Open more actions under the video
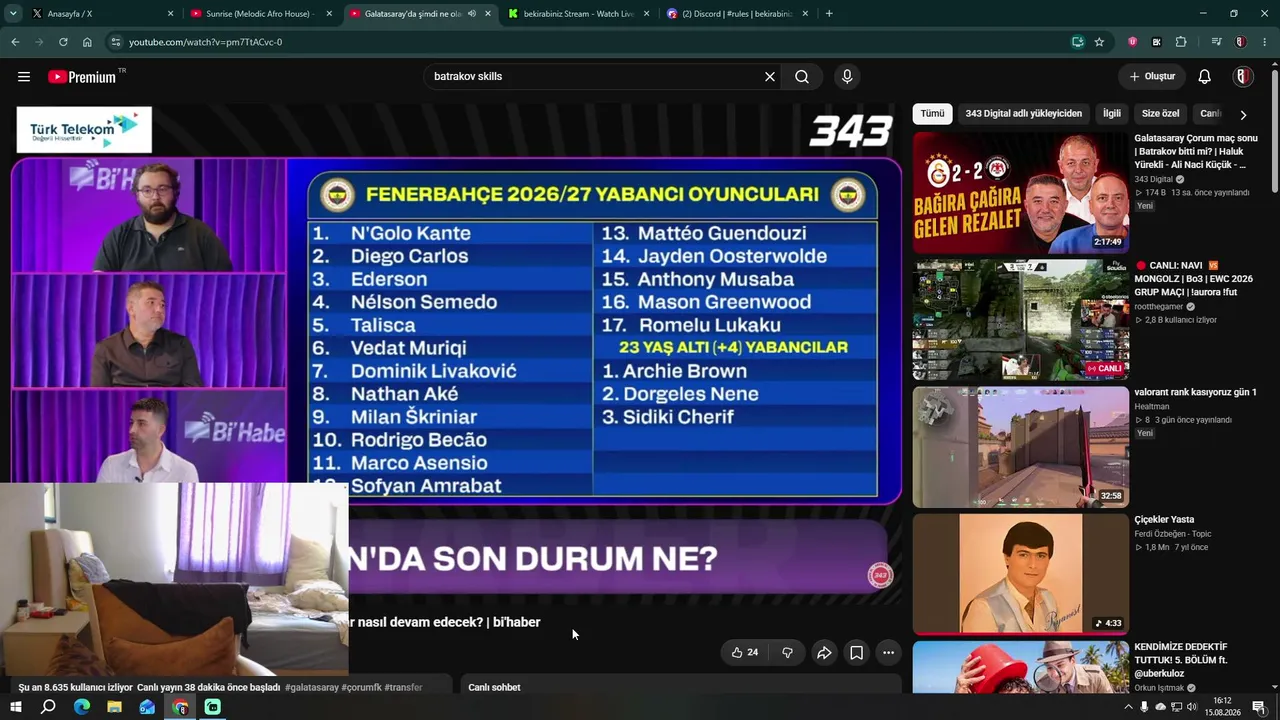 tap(888, 653)
